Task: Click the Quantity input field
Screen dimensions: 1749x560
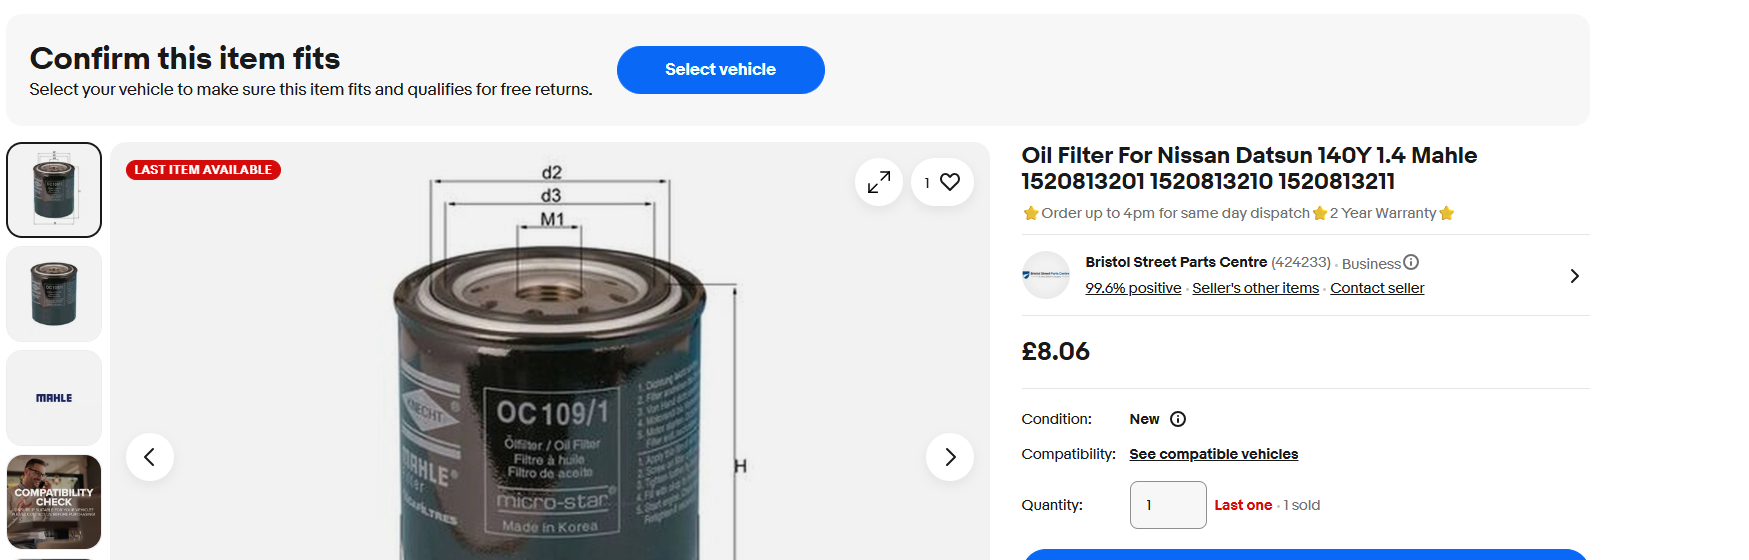Action: pos(1168,505)
